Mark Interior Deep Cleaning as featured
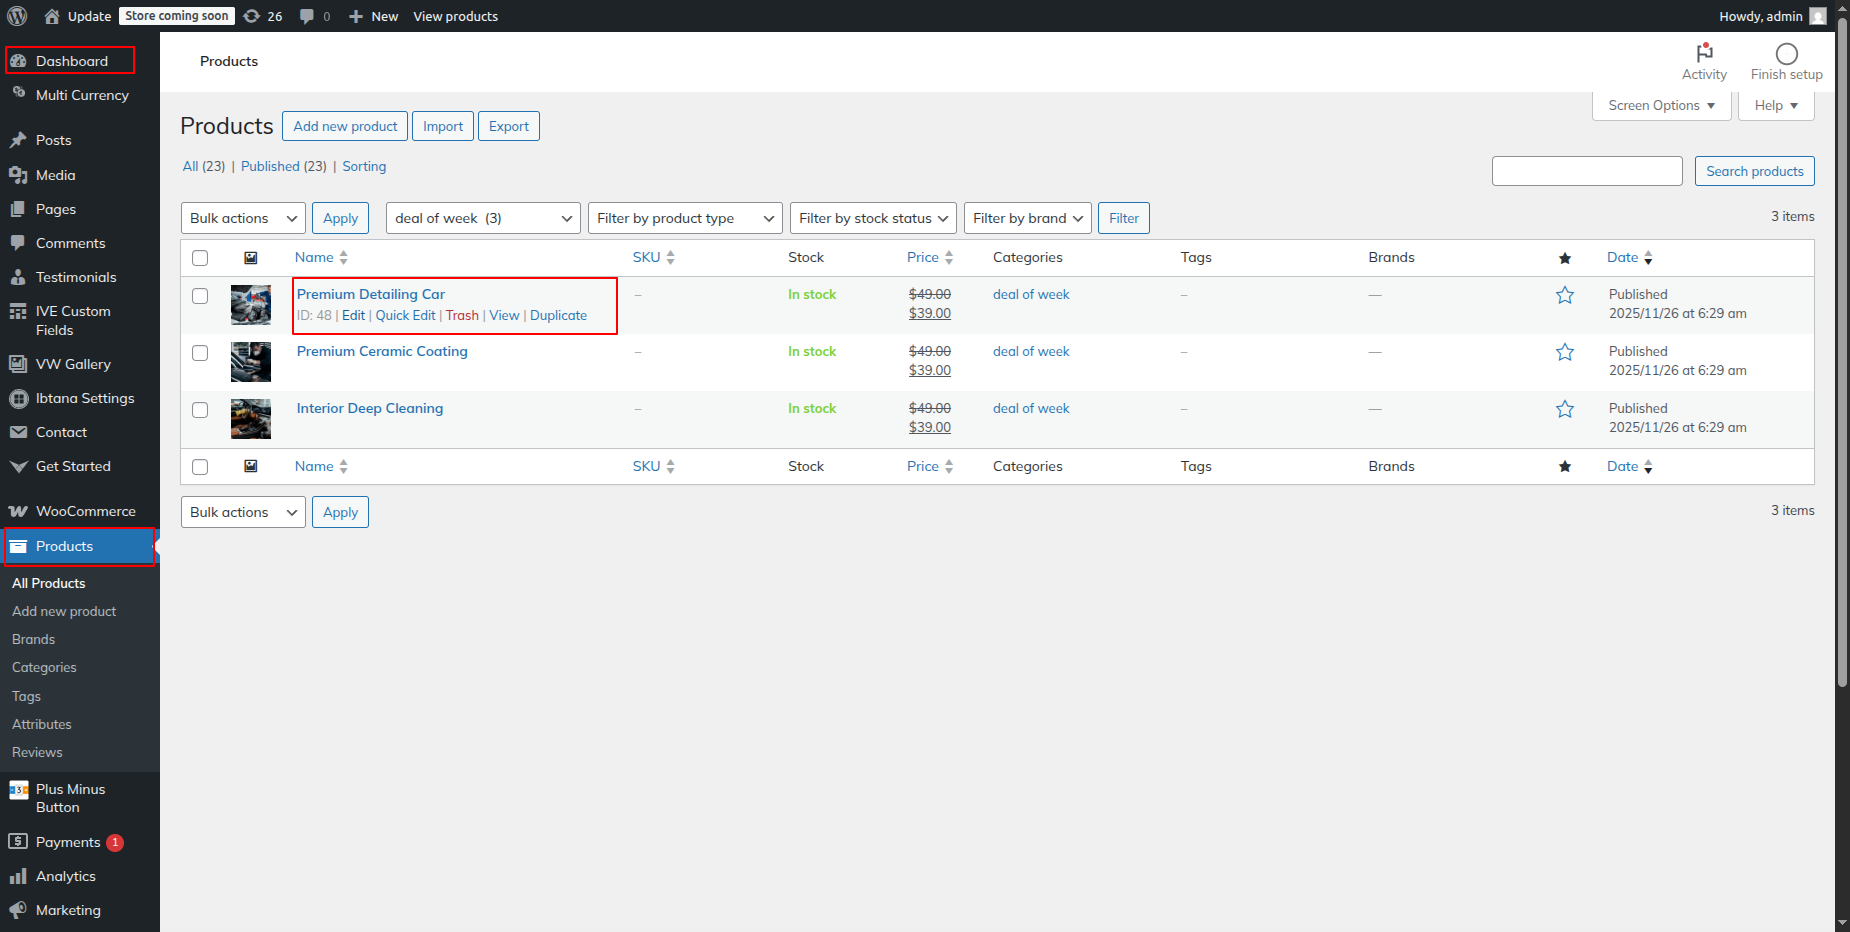 click(1565, 409)
